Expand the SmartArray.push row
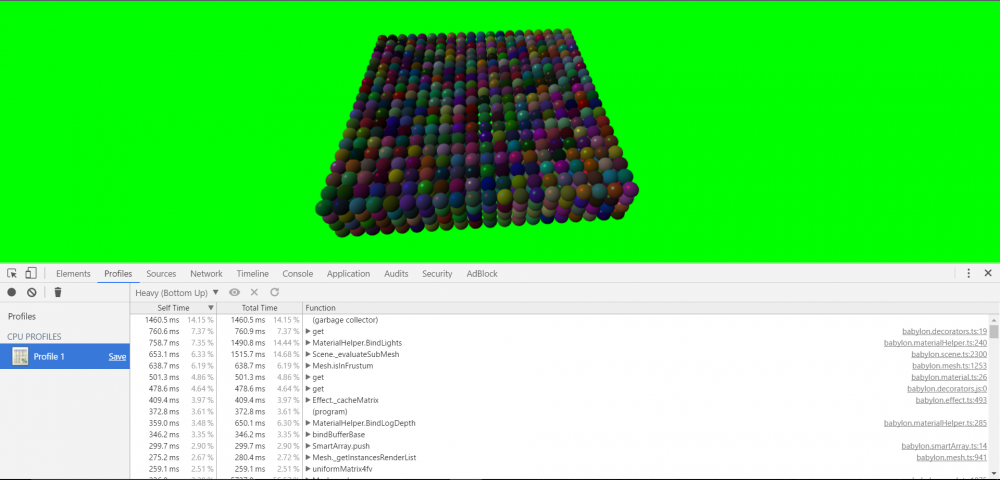The image size is (1000, 480). pos(308,446)
